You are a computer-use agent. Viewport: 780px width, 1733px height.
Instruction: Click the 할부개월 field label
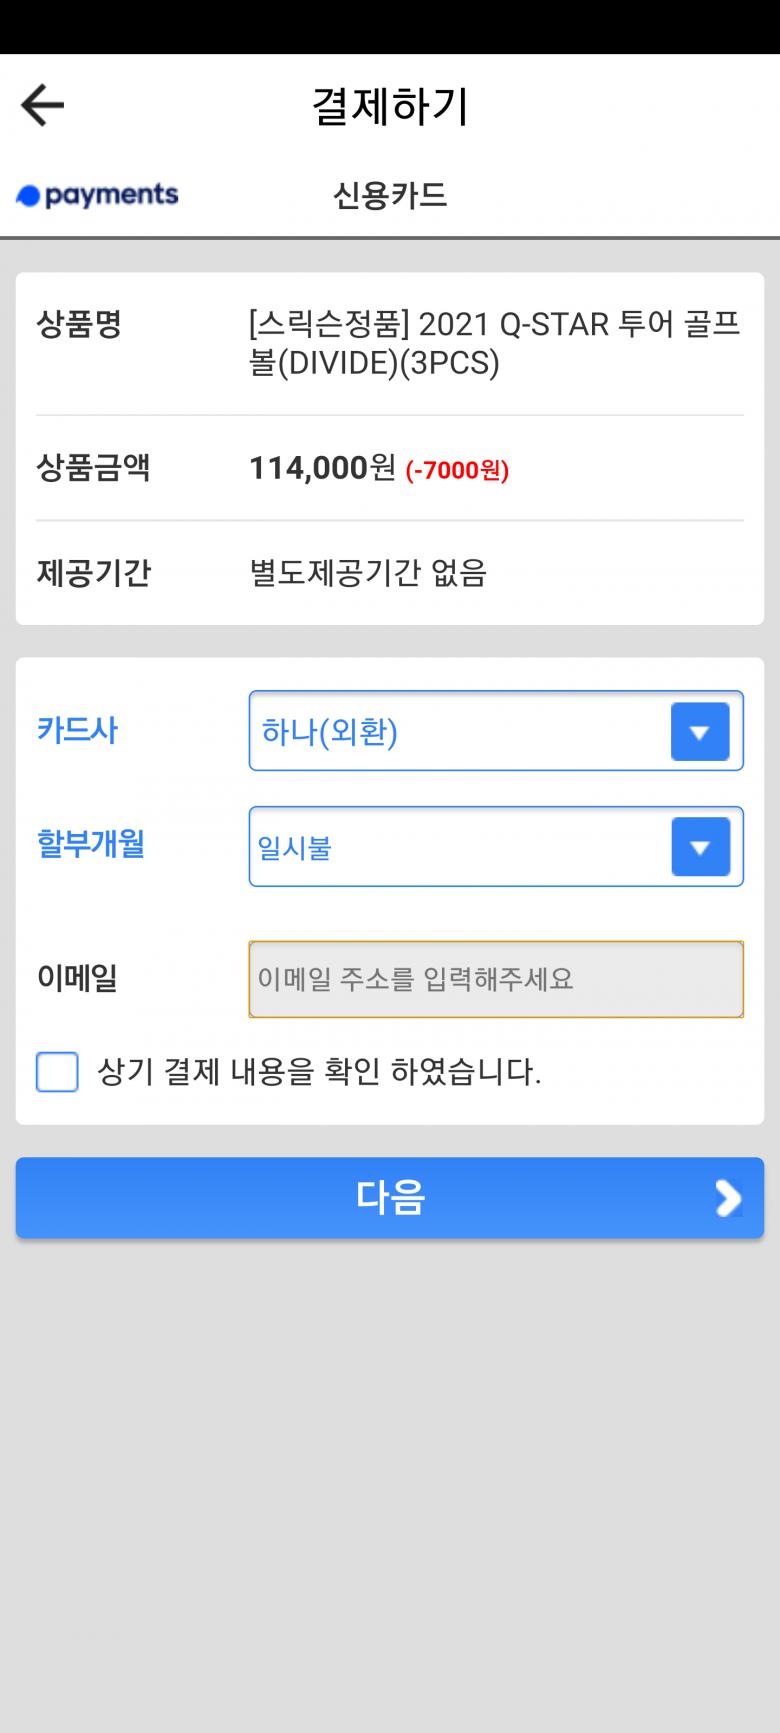pos(91,844)
